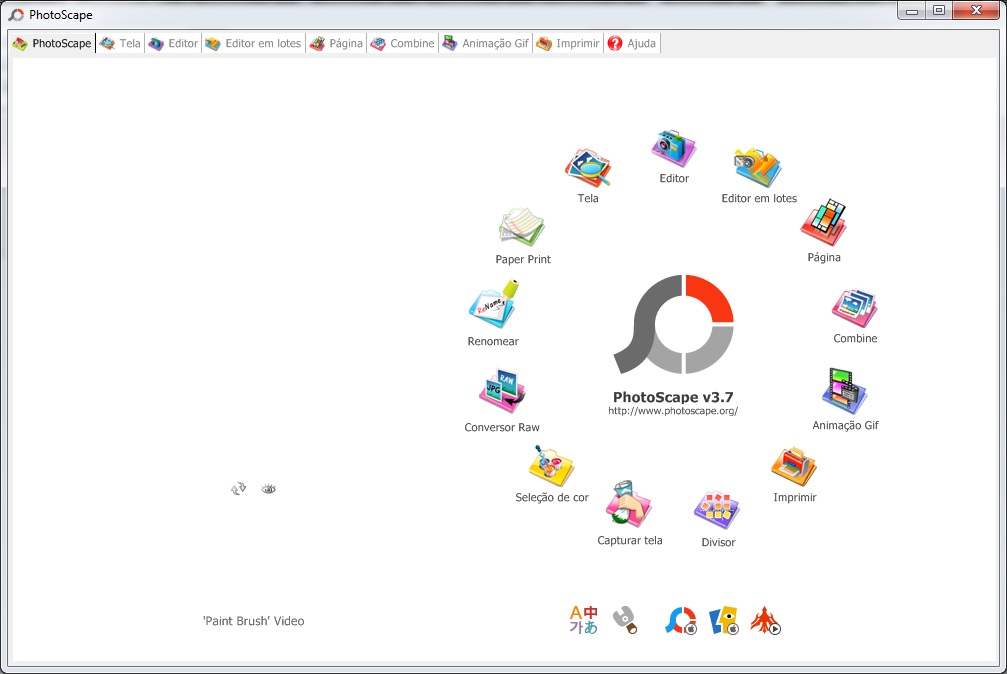Switch to the Tela tab in the top bar
Image resolution: width=1007 pixels, height=674 pixels.
(x=121, y=43)
